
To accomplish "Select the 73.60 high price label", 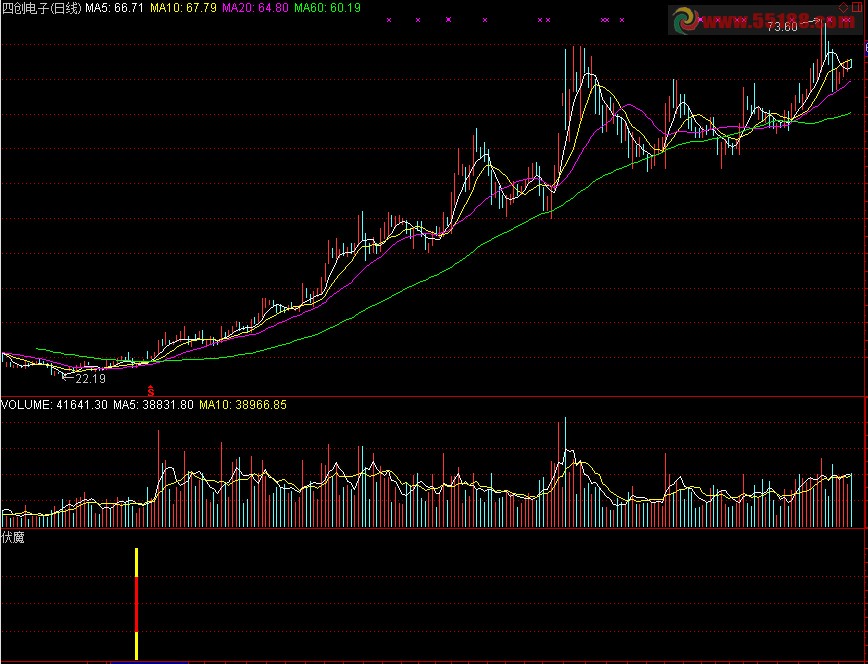I will click(x=782, y=27).
